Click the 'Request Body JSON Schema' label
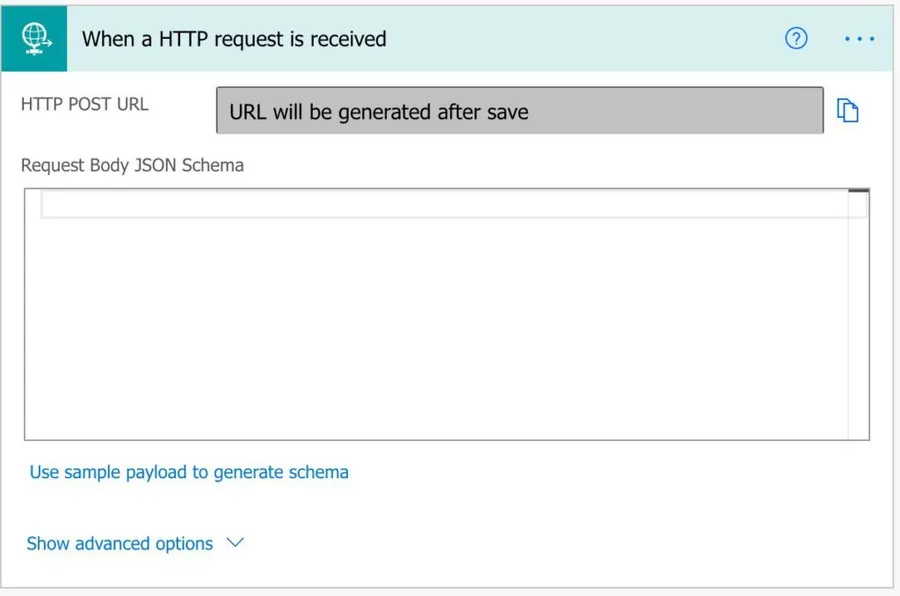 132,165
